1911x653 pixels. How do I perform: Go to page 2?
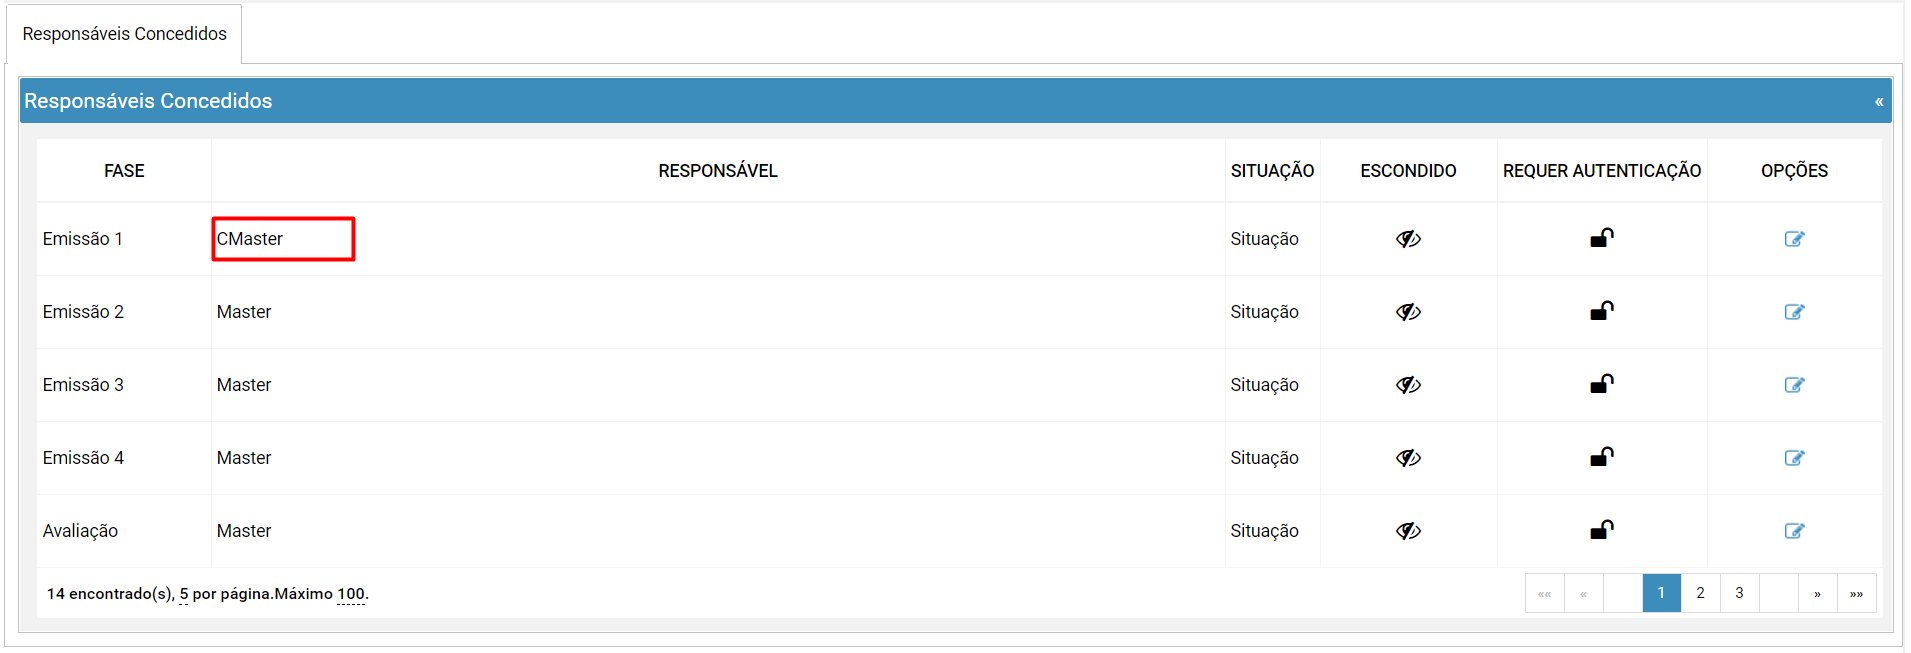pyautogui.click(x=1700, y=593)
